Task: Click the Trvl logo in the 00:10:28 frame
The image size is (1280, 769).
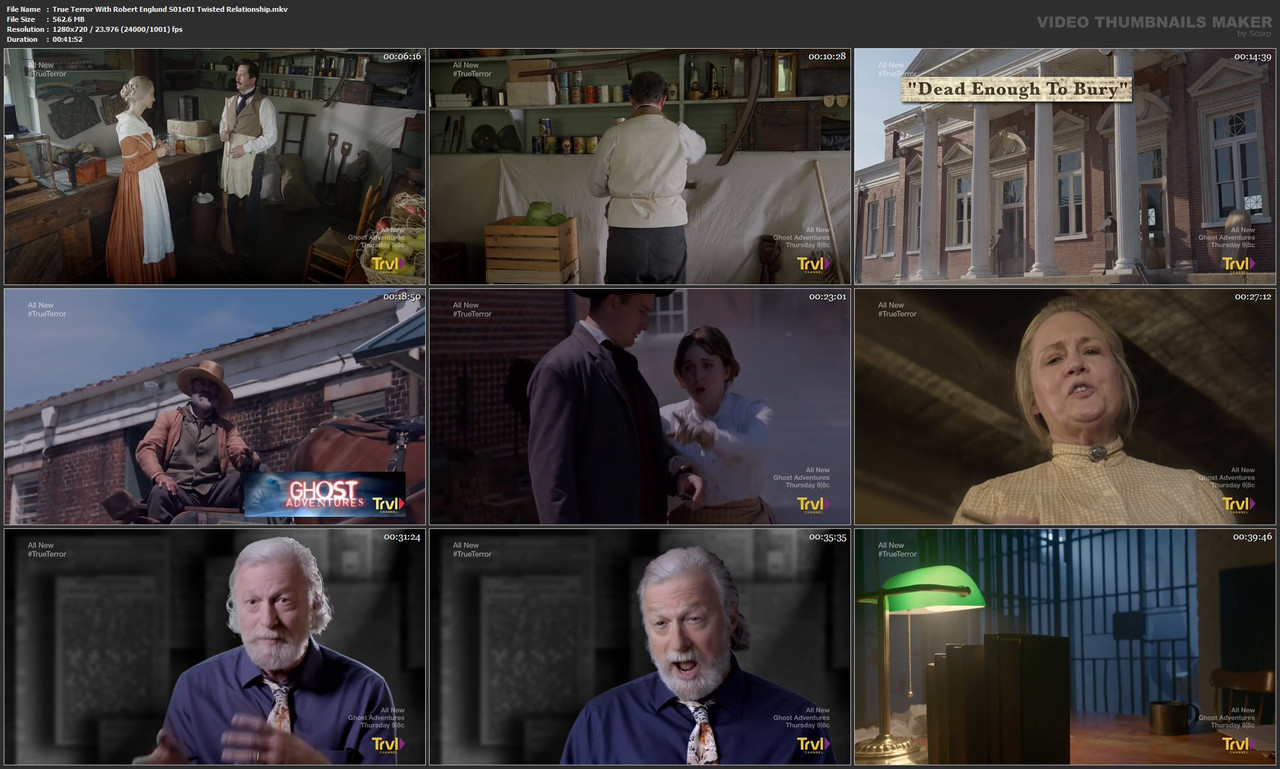Action: tap(813, 265)
